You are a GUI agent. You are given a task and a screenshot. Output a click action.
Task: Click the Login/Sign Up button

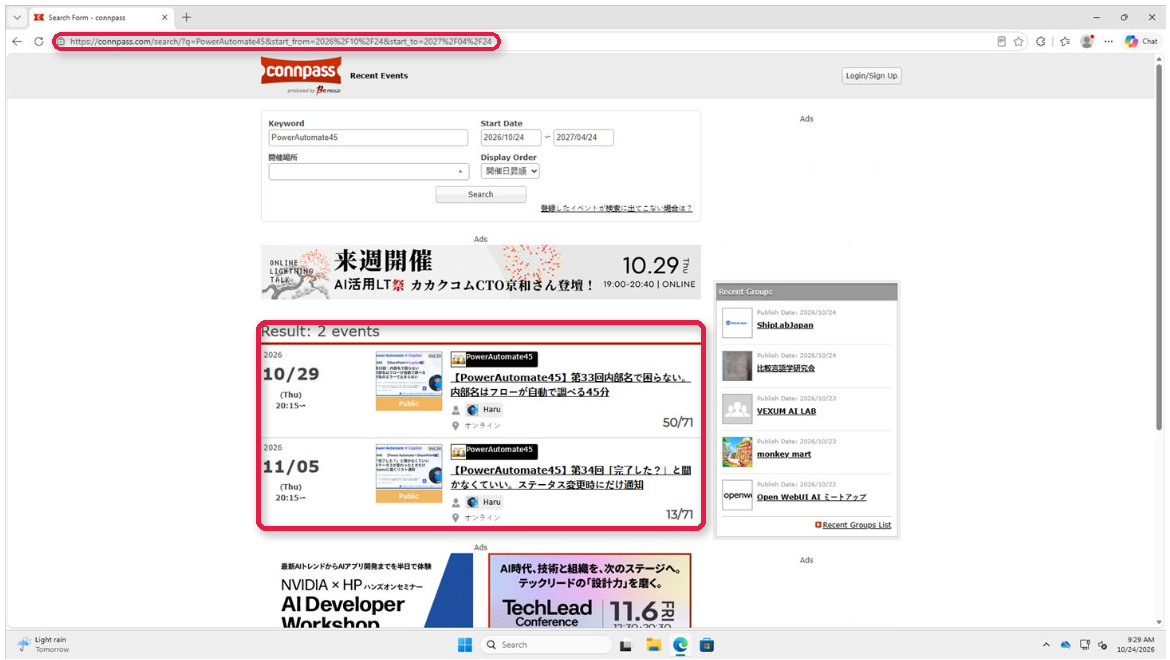tap(872, 75)
